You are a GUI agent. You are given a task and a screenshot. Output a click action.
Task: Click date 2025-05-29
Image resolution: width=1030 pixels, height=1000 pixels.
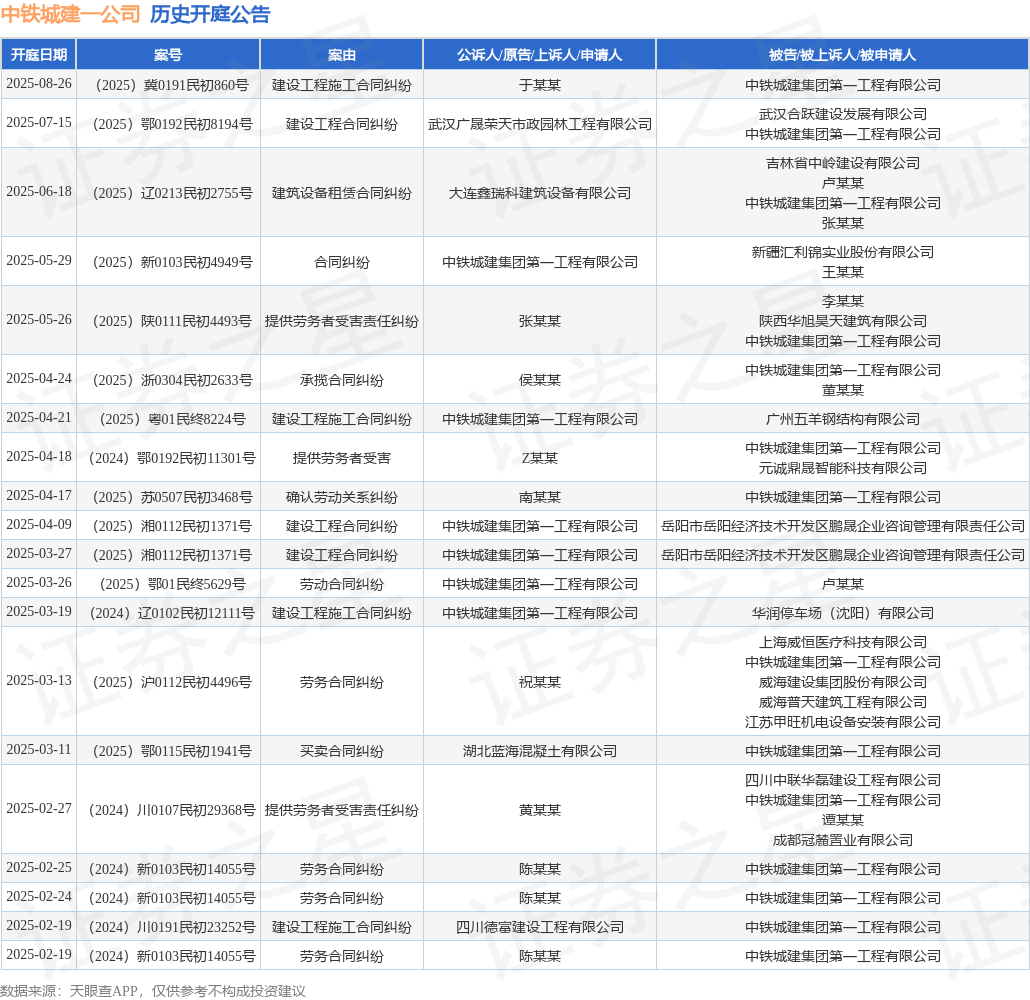pos(39,261)
